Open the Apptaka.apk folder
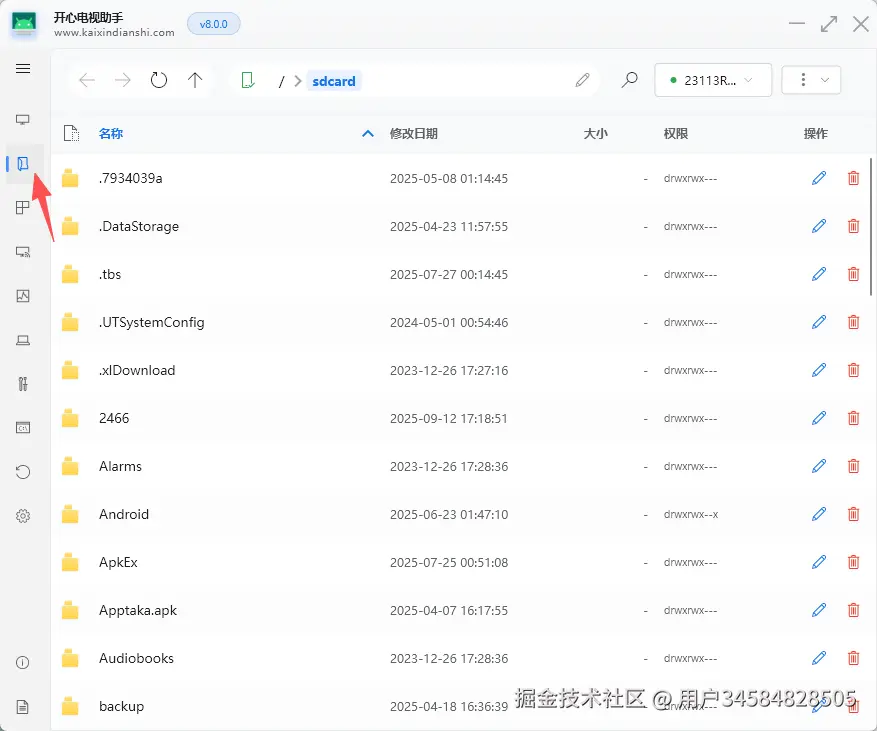This screenshot has width=877, height=731. click(138, 611)
